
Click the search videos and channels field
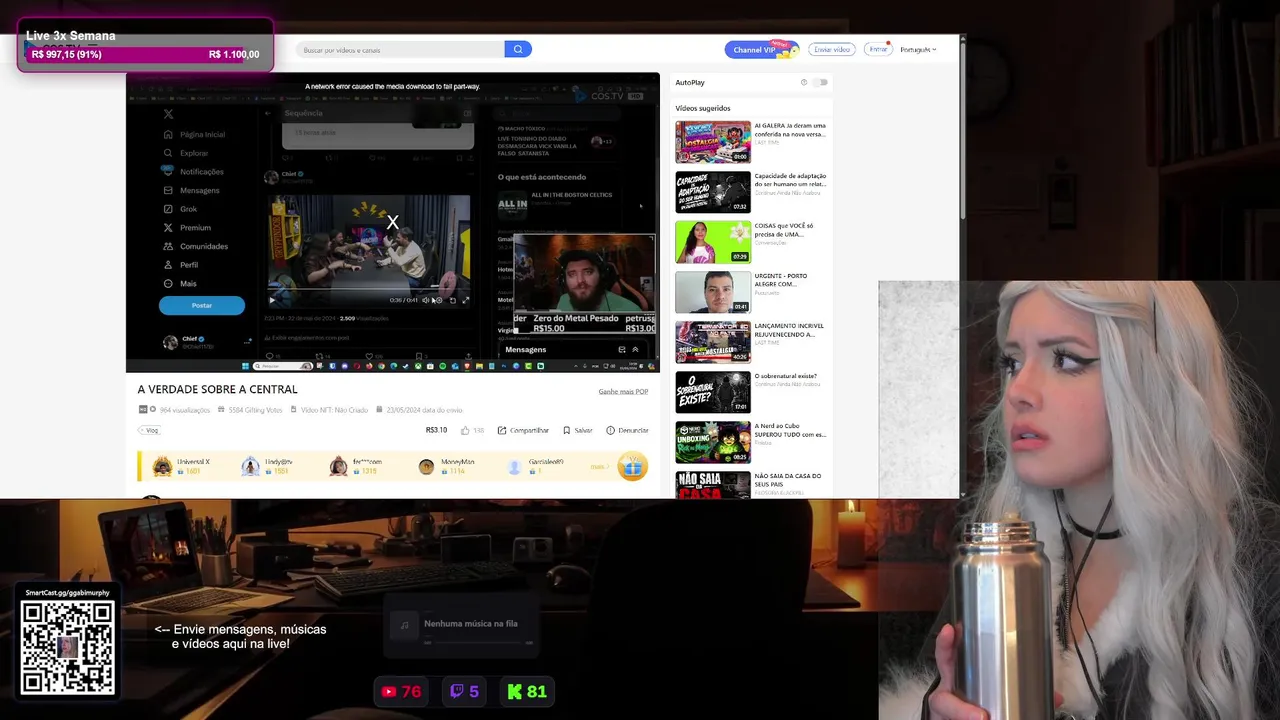pyautogui.click(x=400, y=49)
